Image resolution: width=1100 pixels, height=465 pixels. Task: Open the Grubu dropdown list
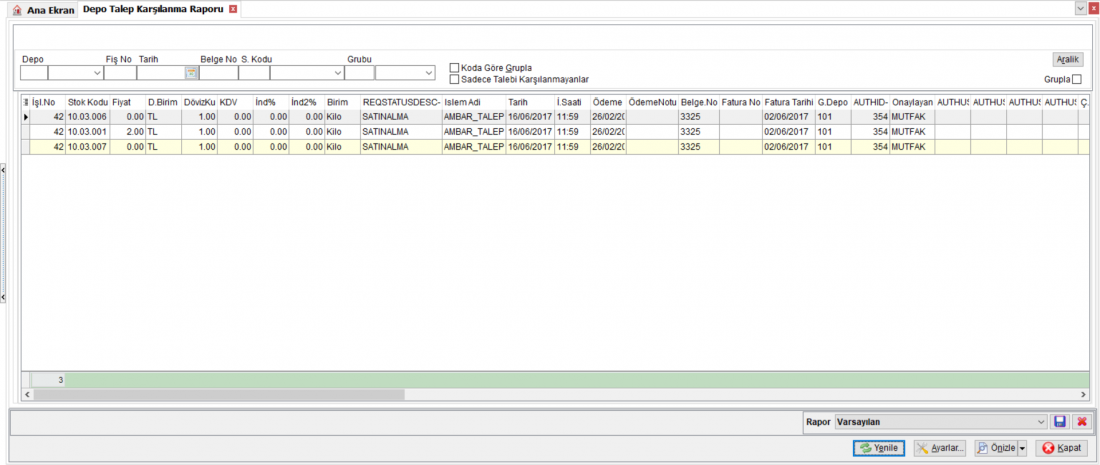[429, 72]
